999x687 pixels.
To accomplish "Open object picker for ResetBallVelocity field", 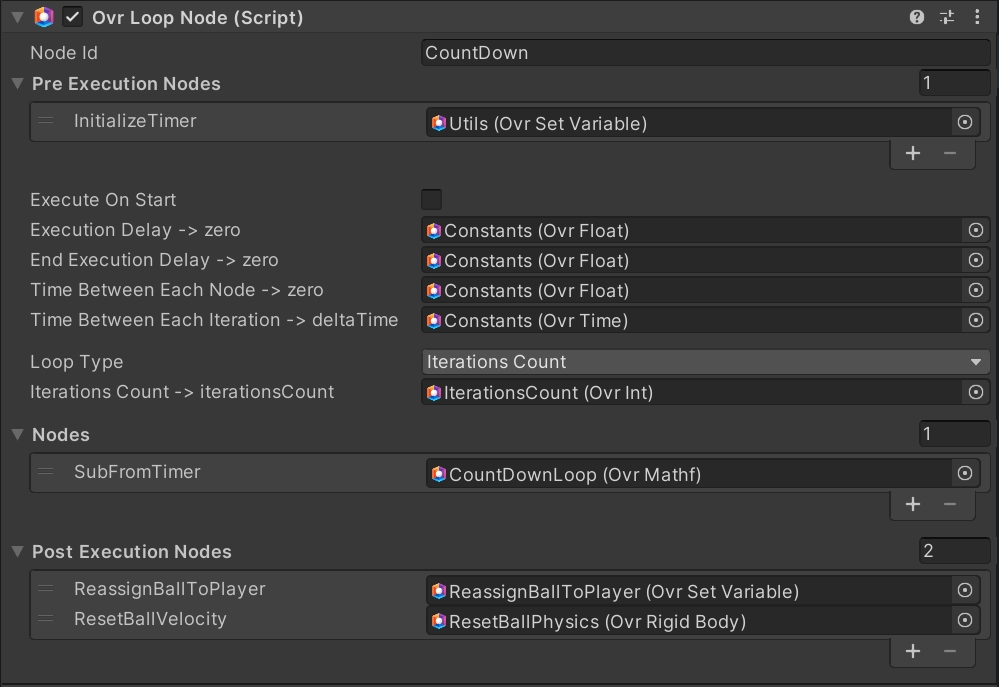I will [x=965, y=620].
